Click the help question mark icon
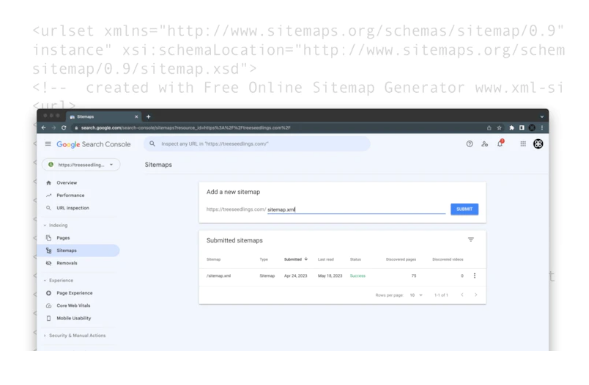This screenshot has width=589, height=385. click(469, 144)
